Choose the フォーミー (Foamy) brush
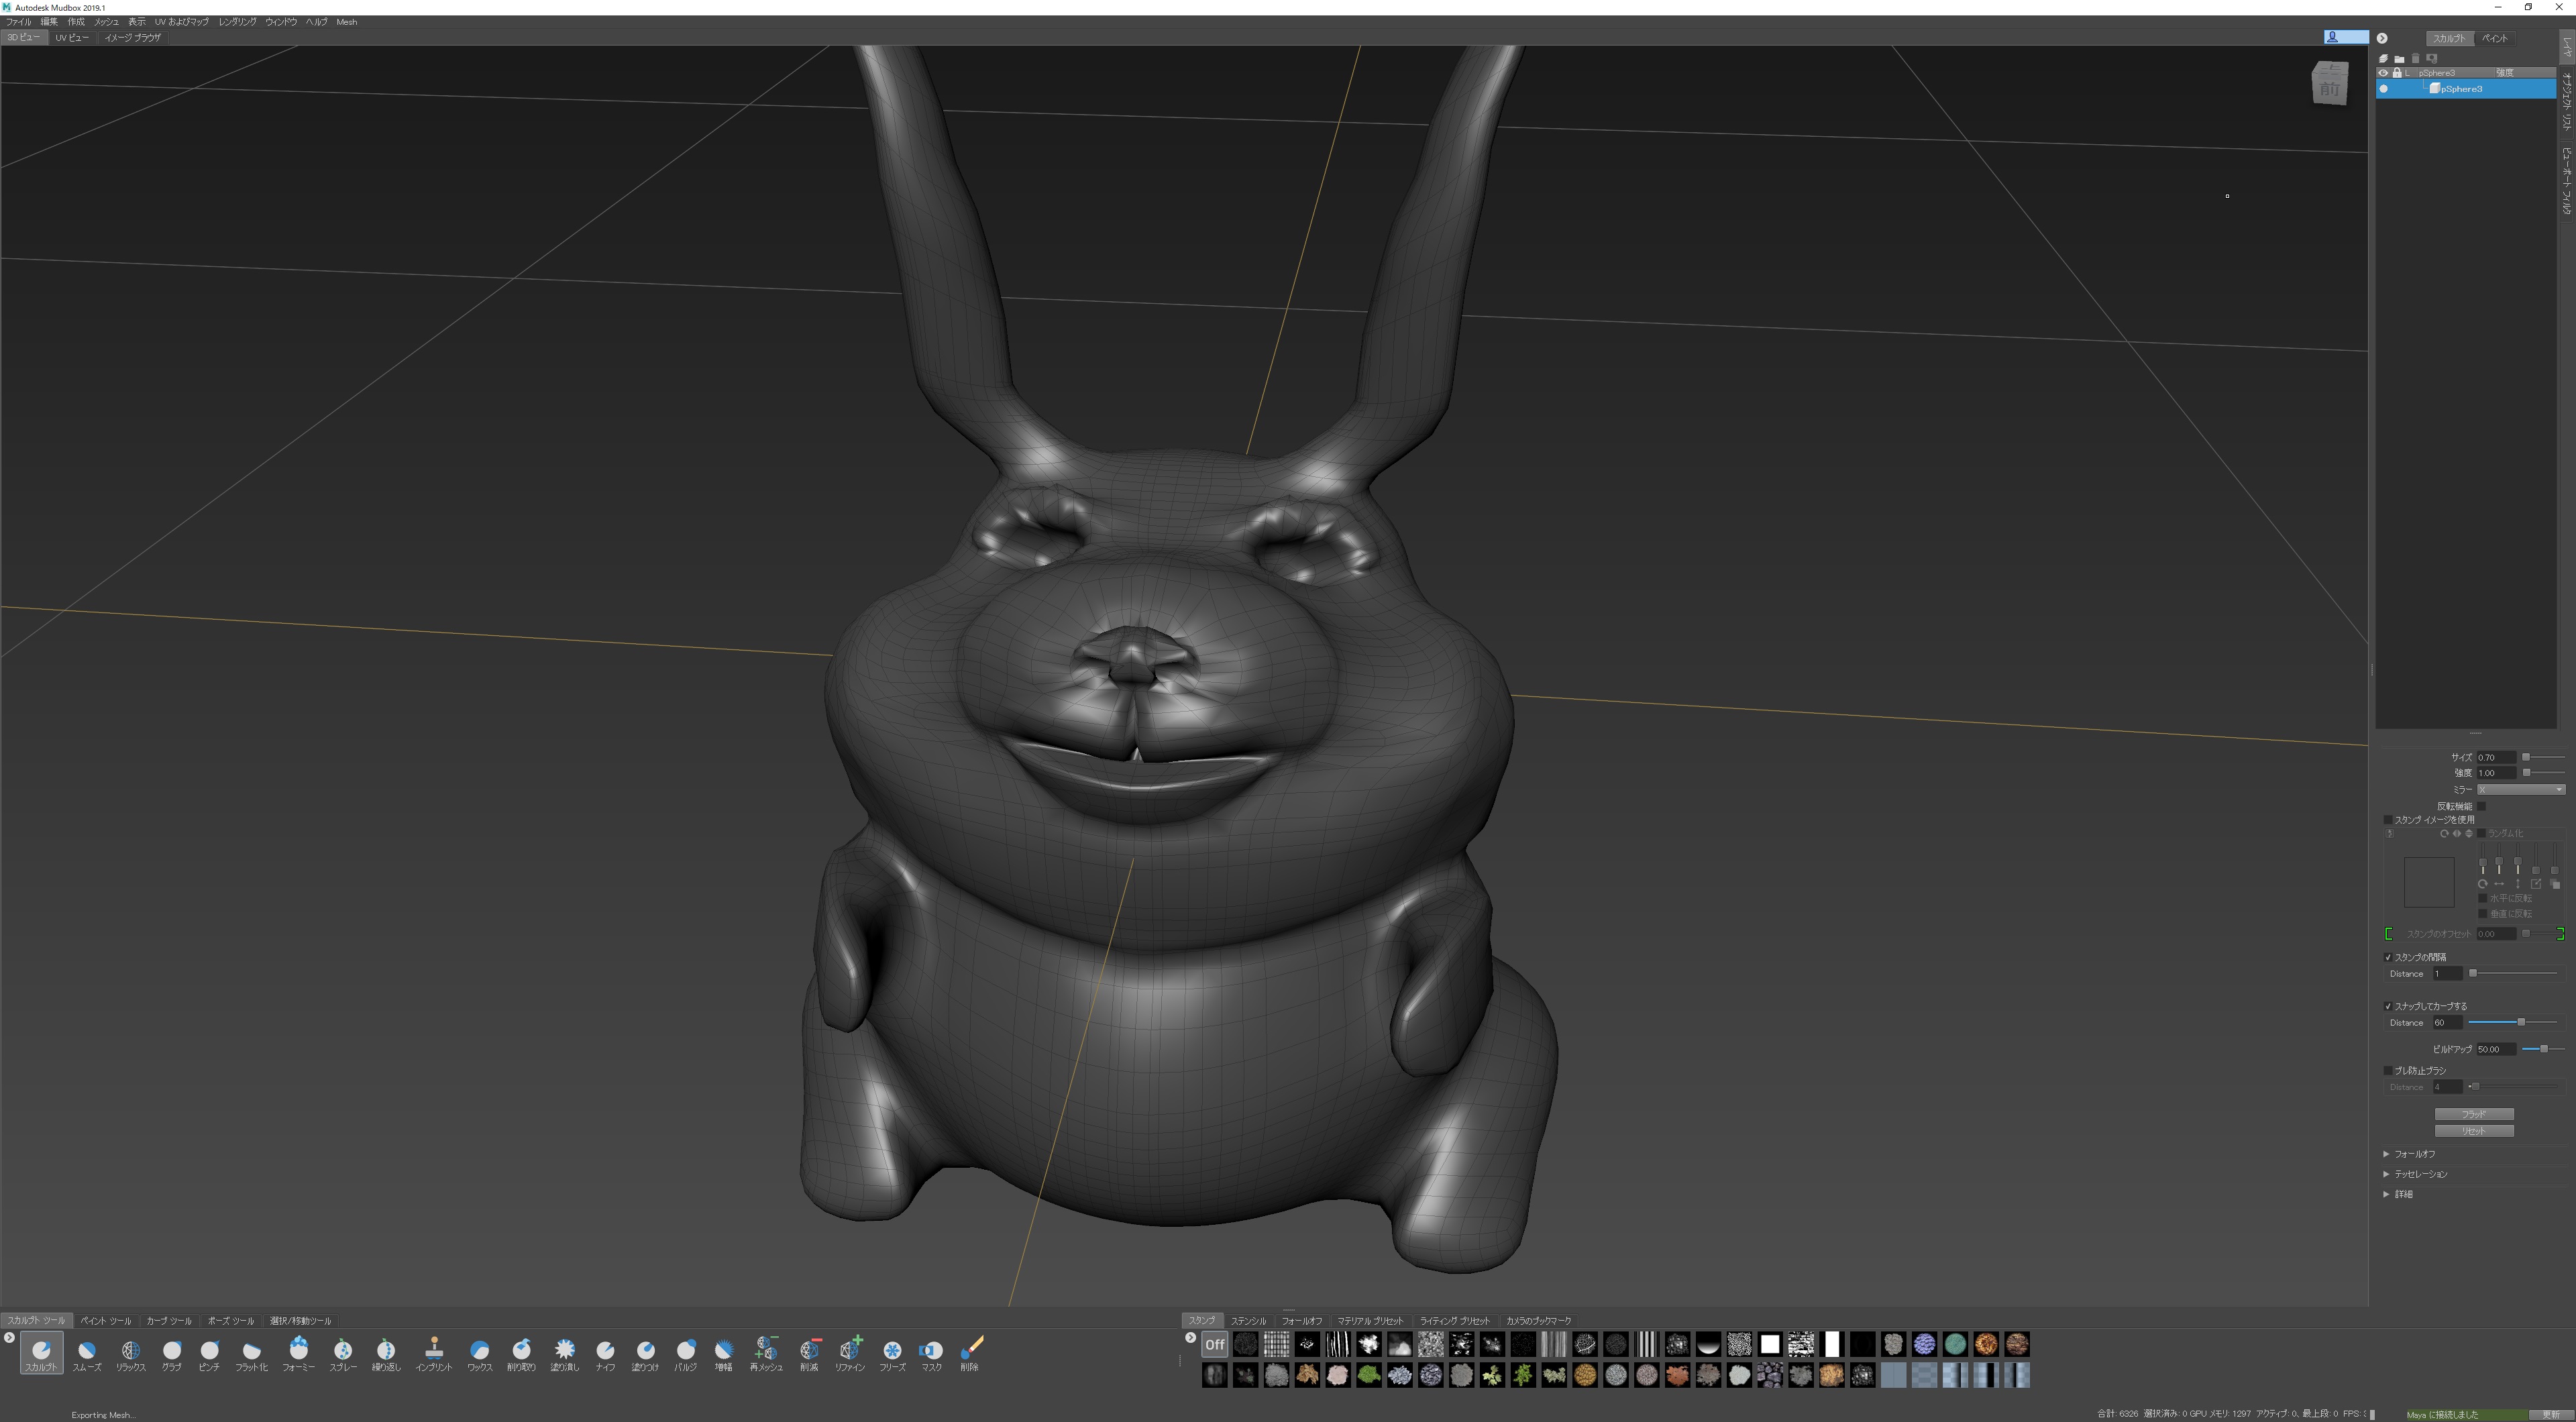Viewport: 2576px width, 1422px height. pos(298,1351)
